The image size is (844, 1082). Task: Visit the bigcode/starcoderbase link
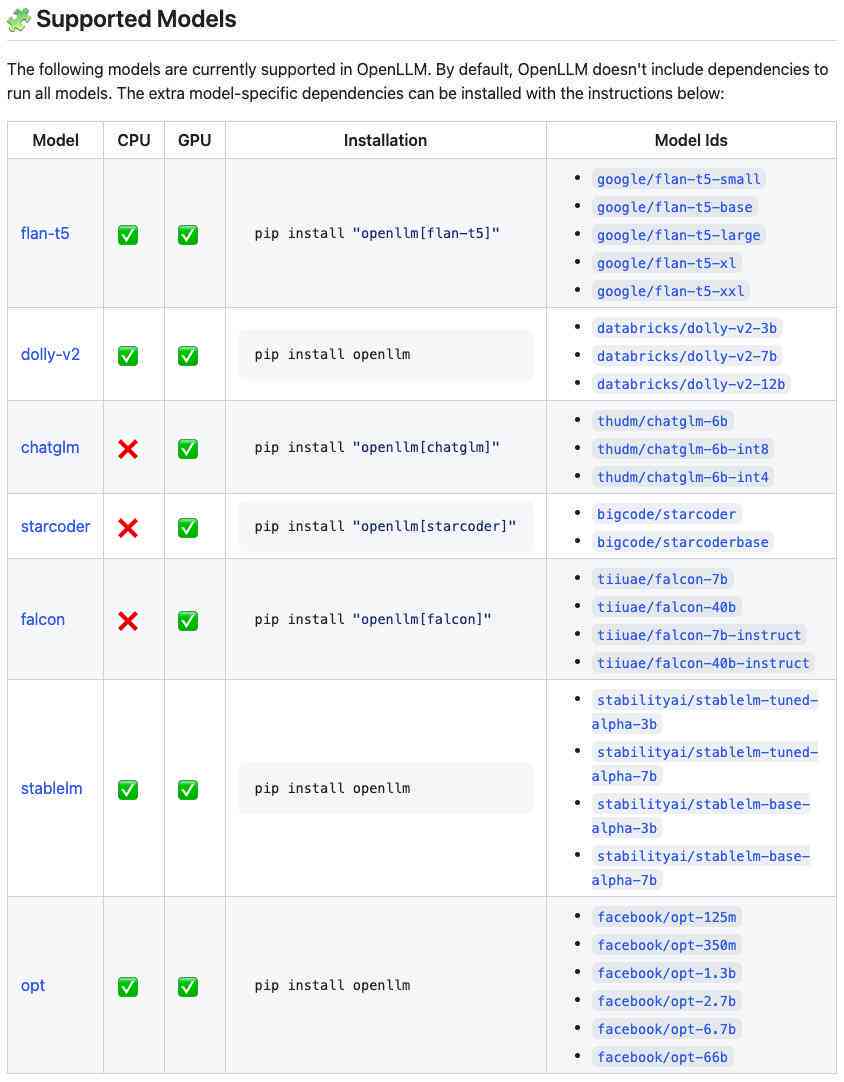point(683,542)
